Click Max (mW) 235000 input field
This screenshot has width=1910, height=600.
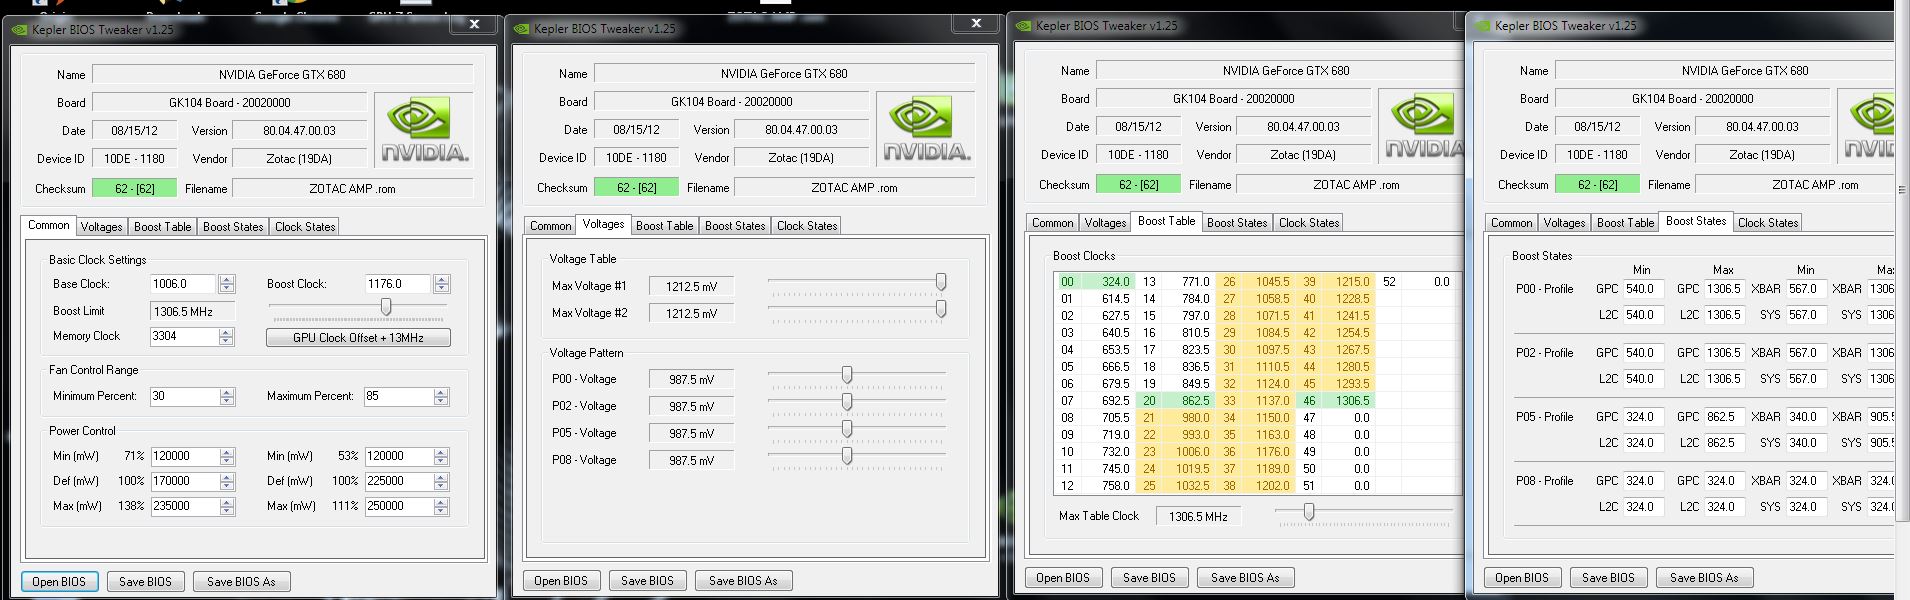click(x=184, y=507)
